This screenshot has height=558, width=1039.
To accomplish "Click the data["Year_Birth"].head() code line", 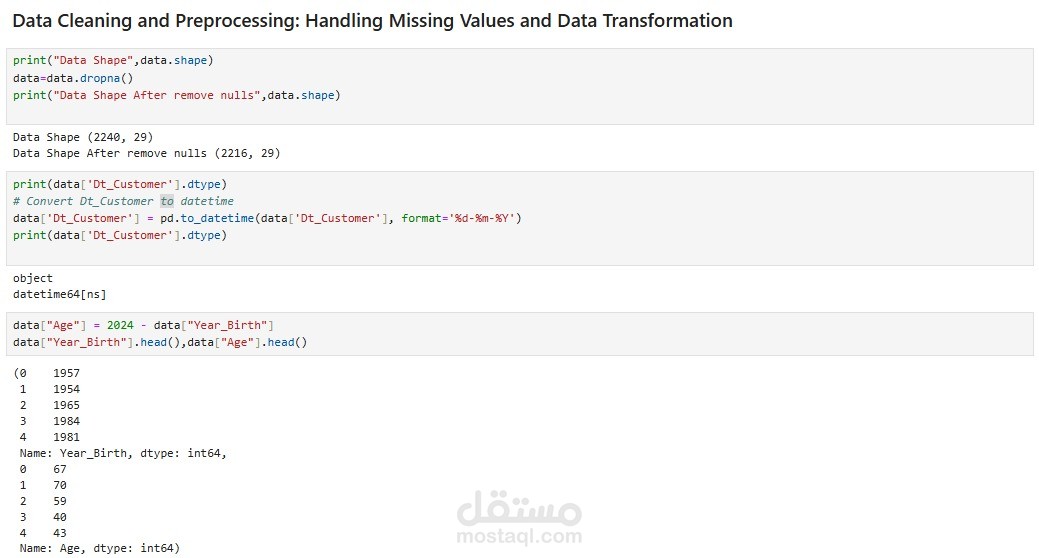I will (160, 343).
